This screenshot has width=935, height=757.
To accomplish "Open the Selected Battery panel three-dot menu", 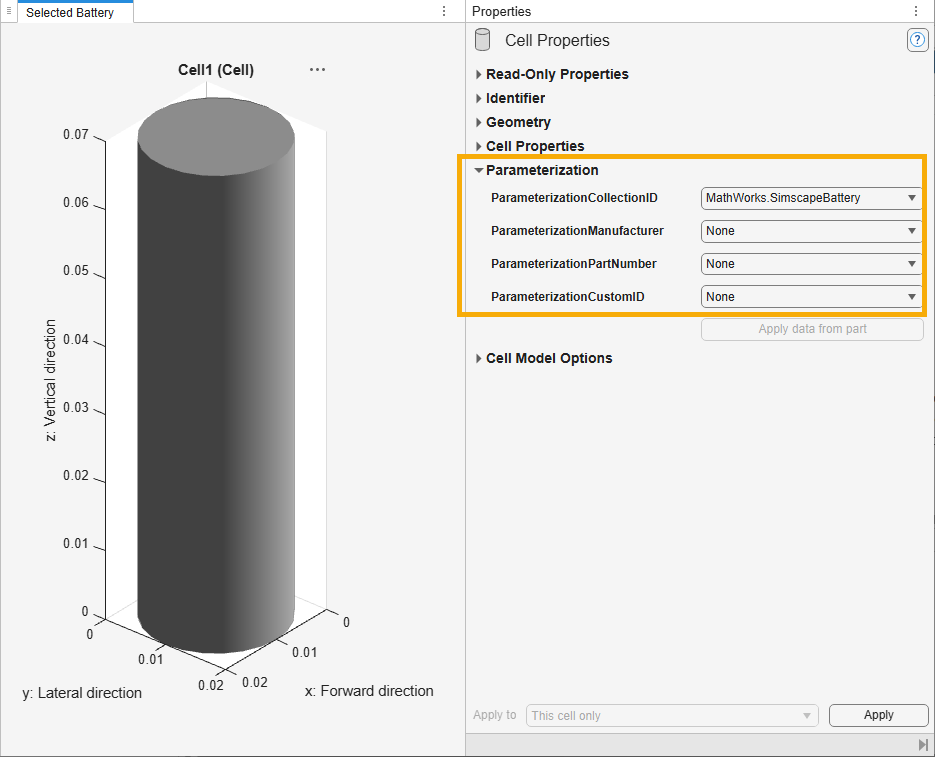I will coord(444,11).
